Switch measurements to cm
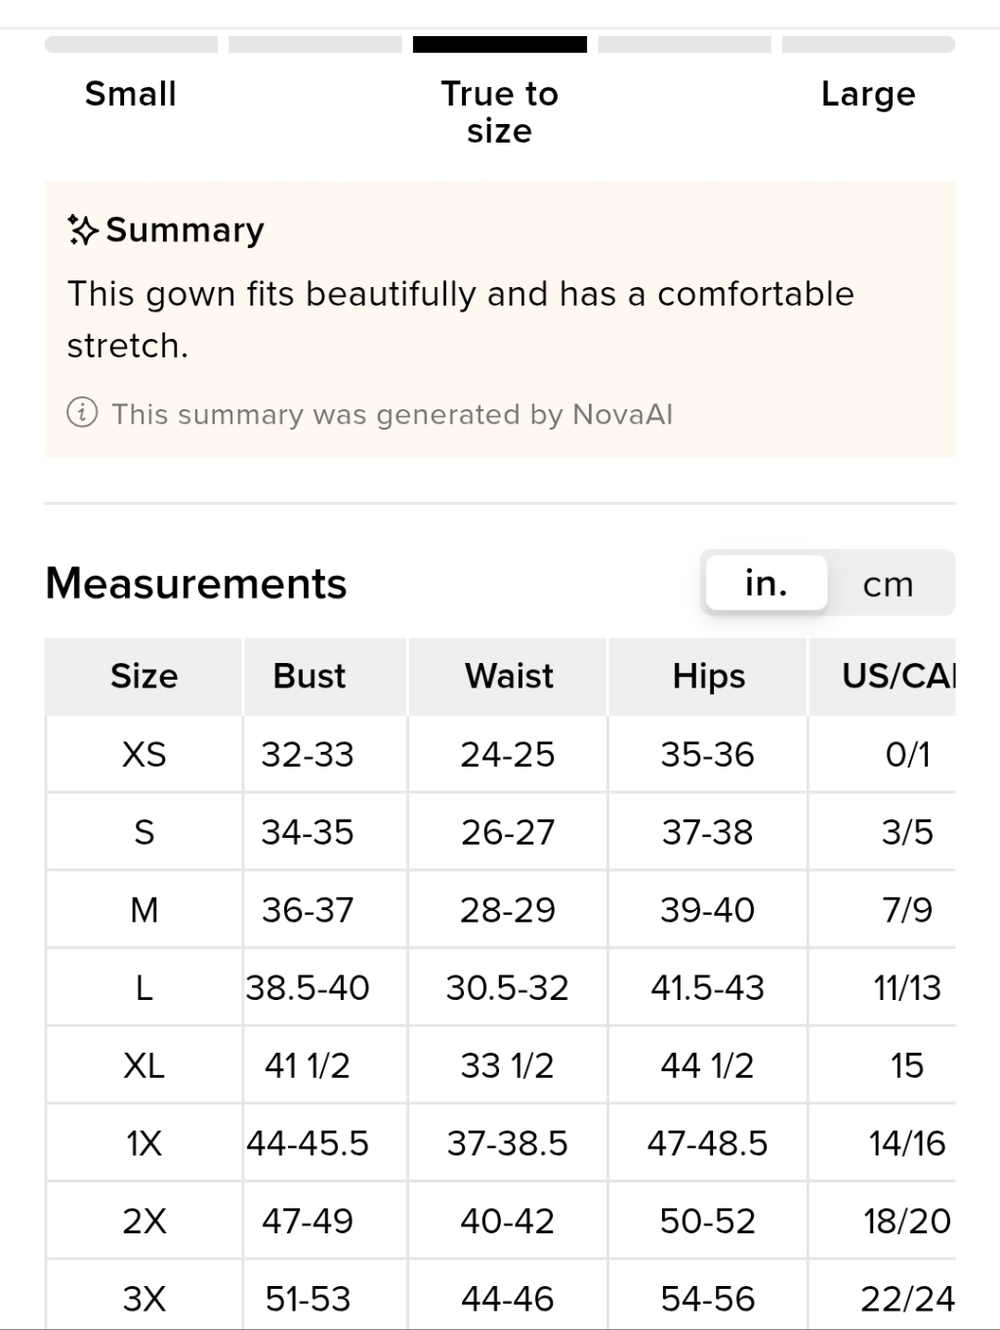 (888, 584)
